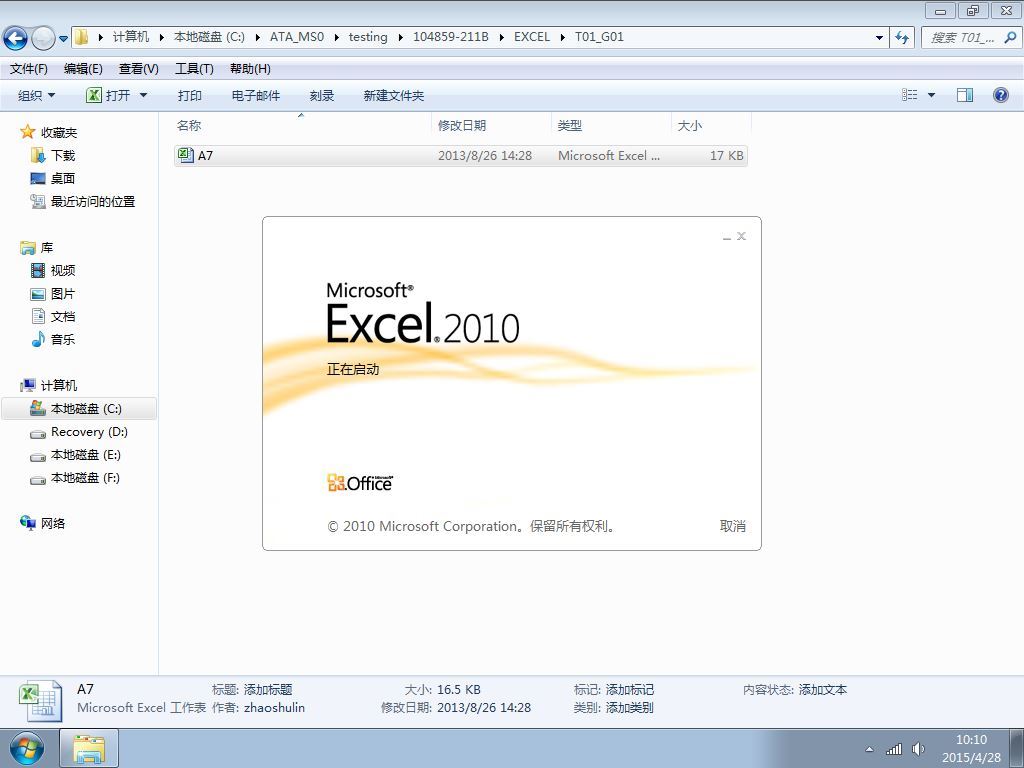Open the 音乐 library
This screenshot has height=768, width=1024.
point(63,340)
